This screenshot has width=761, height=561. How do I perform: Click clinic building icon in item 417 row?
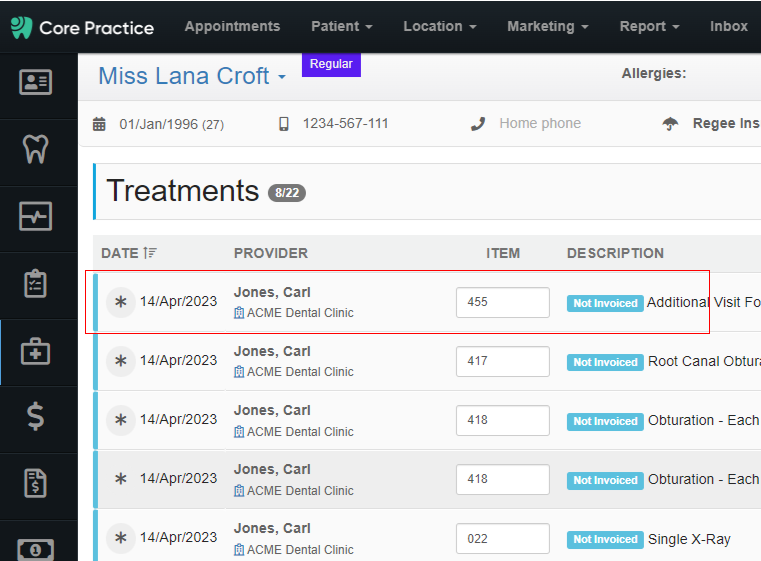pyautogui.click(x=239, y=372)
